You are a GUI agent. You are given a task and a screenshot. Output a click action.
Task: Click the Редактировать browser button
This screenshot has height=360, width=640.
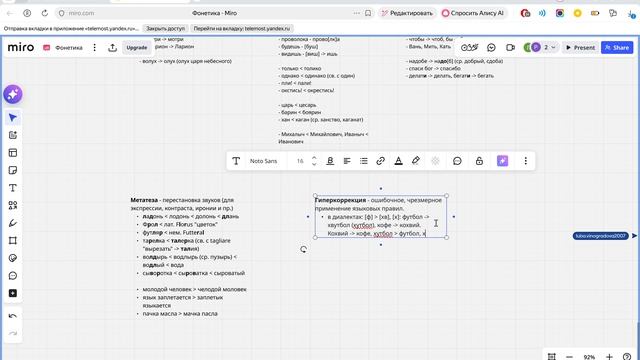point(407,13)
